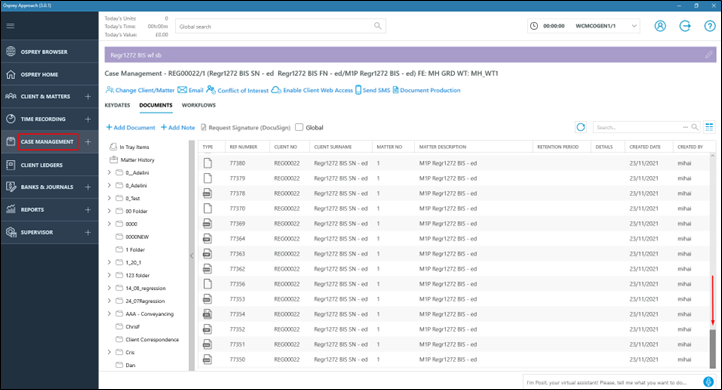This screenshot has height=390, width=722.
Task: Toggle the Global checkbox
Action: tap(299, 127)
